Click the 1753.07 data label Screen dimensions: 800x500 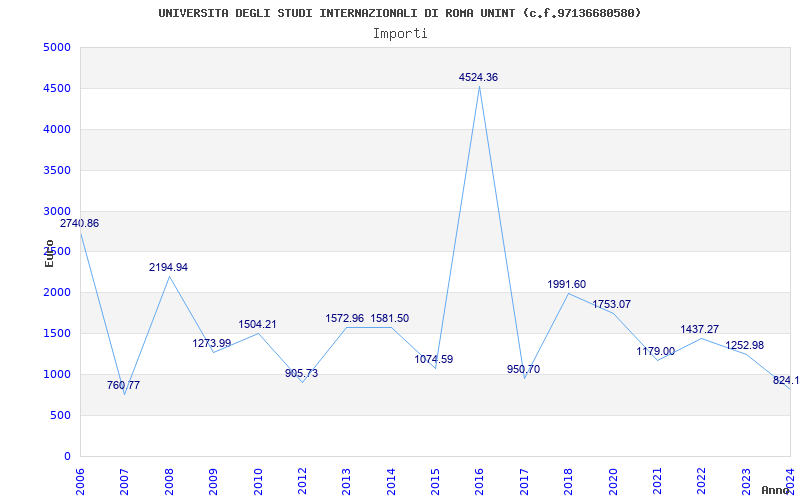tap(612, 305)
